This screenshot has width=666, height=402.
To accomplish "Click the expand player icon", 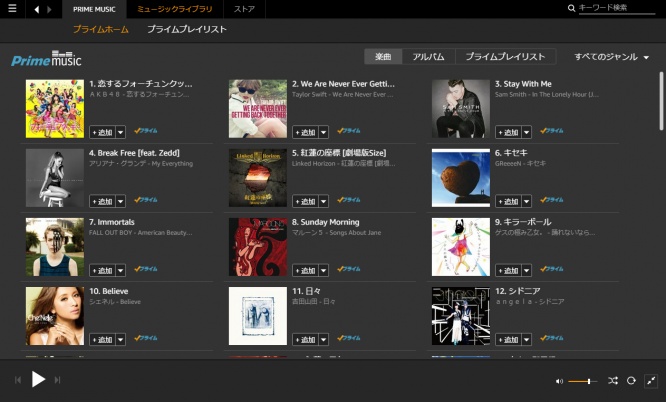I will pyautogui.click(x=651, y=381).
